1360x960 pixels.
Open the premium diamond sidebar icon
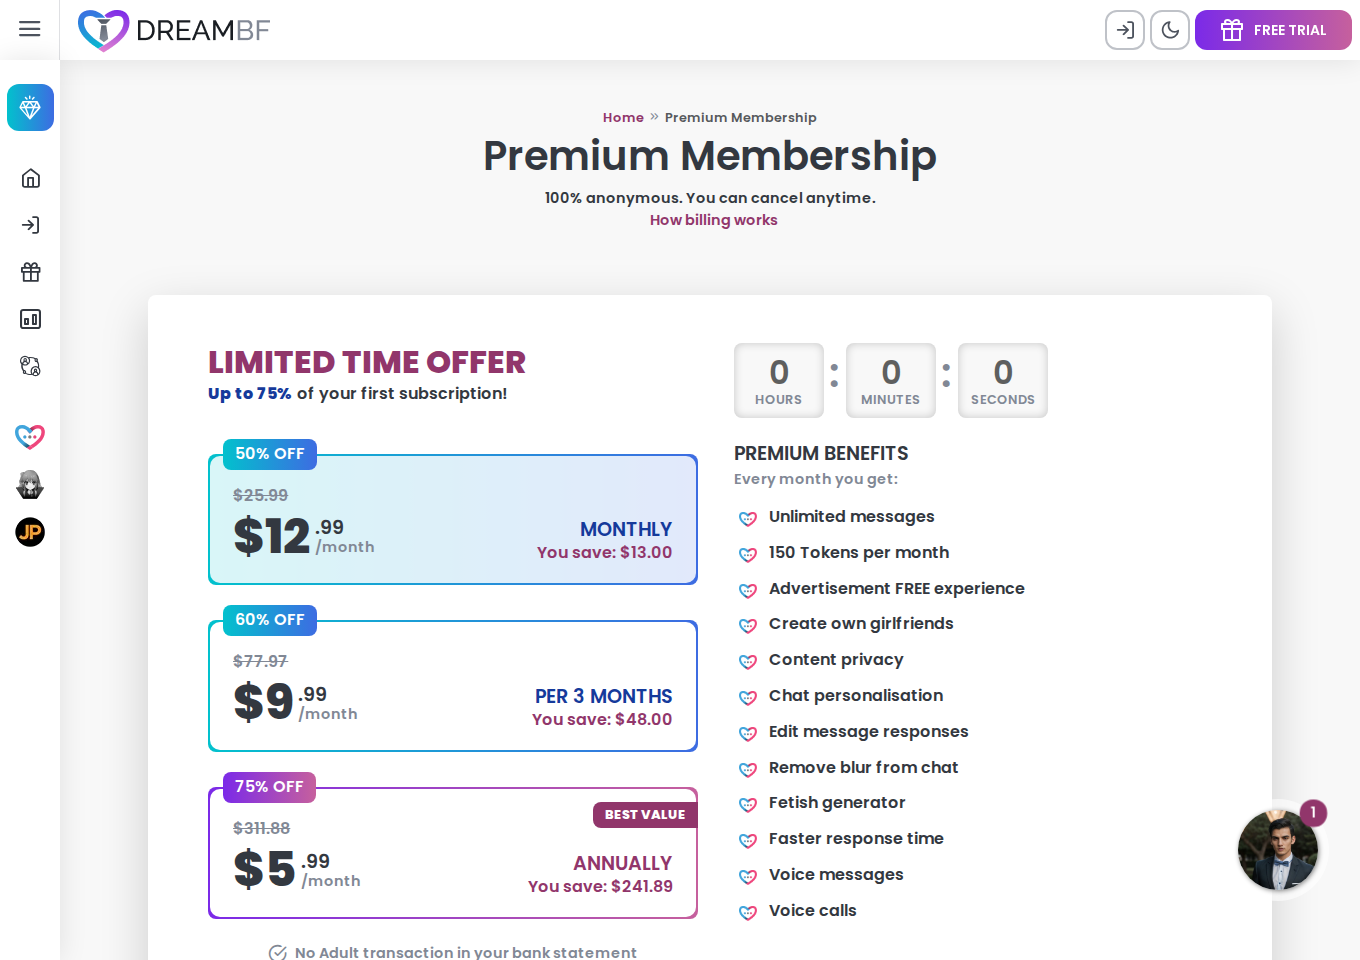30,108
